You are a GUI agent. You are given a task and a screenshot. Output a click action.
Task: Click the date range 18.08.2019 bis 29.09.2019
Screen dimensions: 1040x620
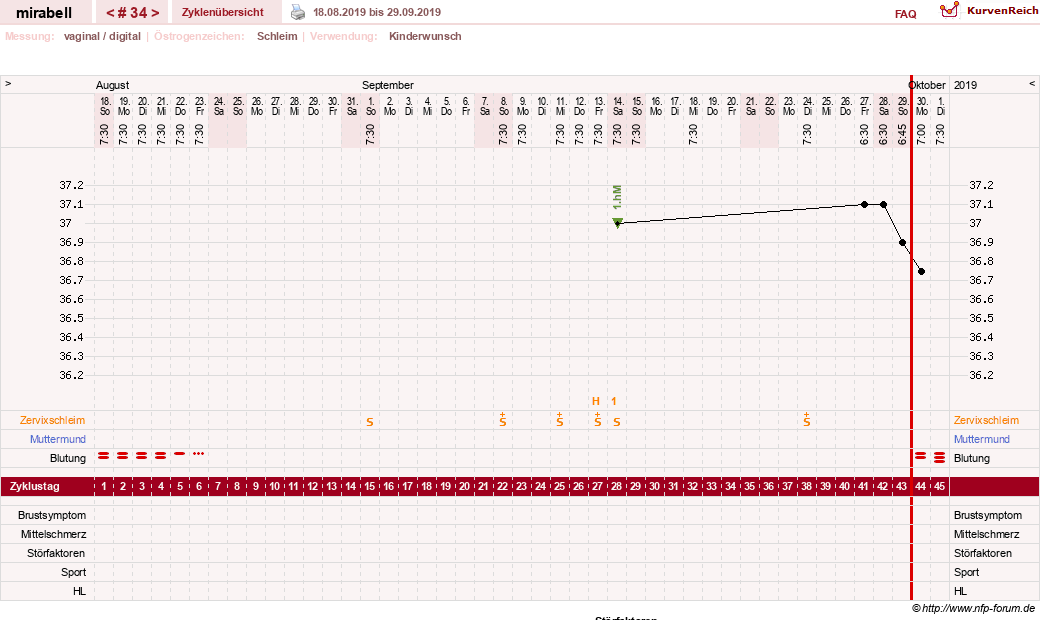coord(377,13)
